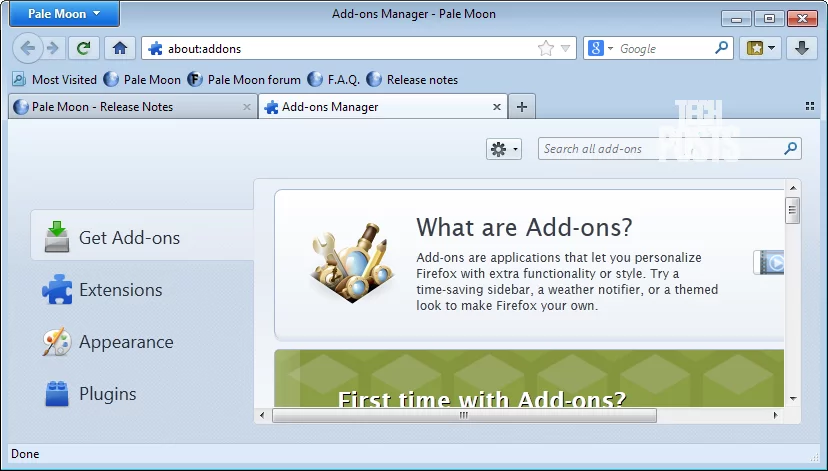
Task: Click the blue brick Plugins icon
Action: [x=57, y=394]
